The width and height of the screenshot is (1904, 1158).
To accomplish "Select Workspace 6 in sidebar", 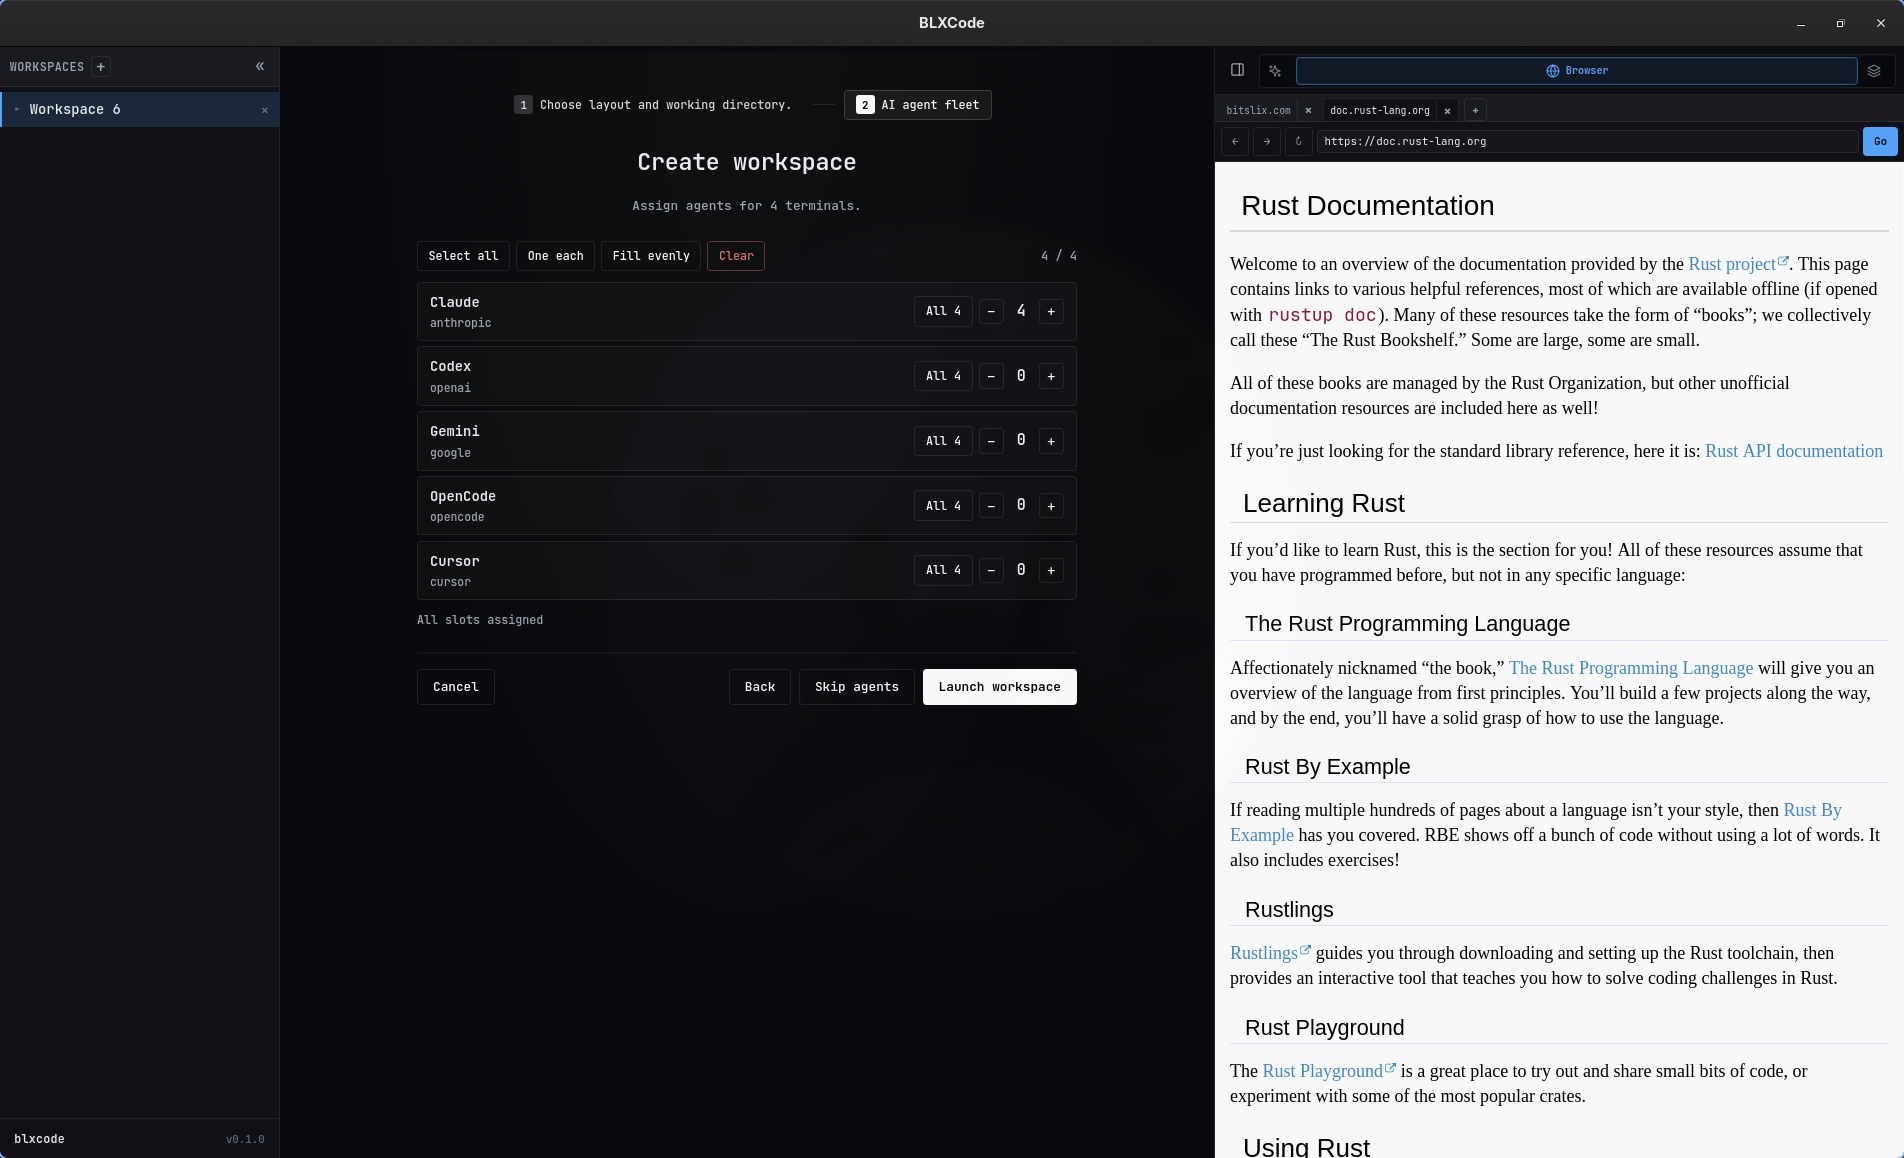I will [x=140, y=109].
